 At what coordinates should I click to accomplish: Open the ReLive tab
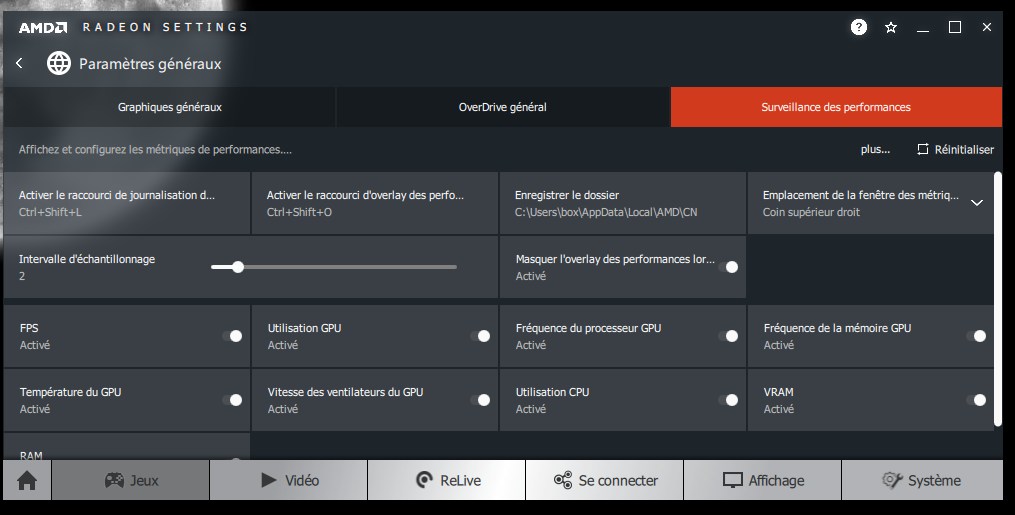[447, 480]
